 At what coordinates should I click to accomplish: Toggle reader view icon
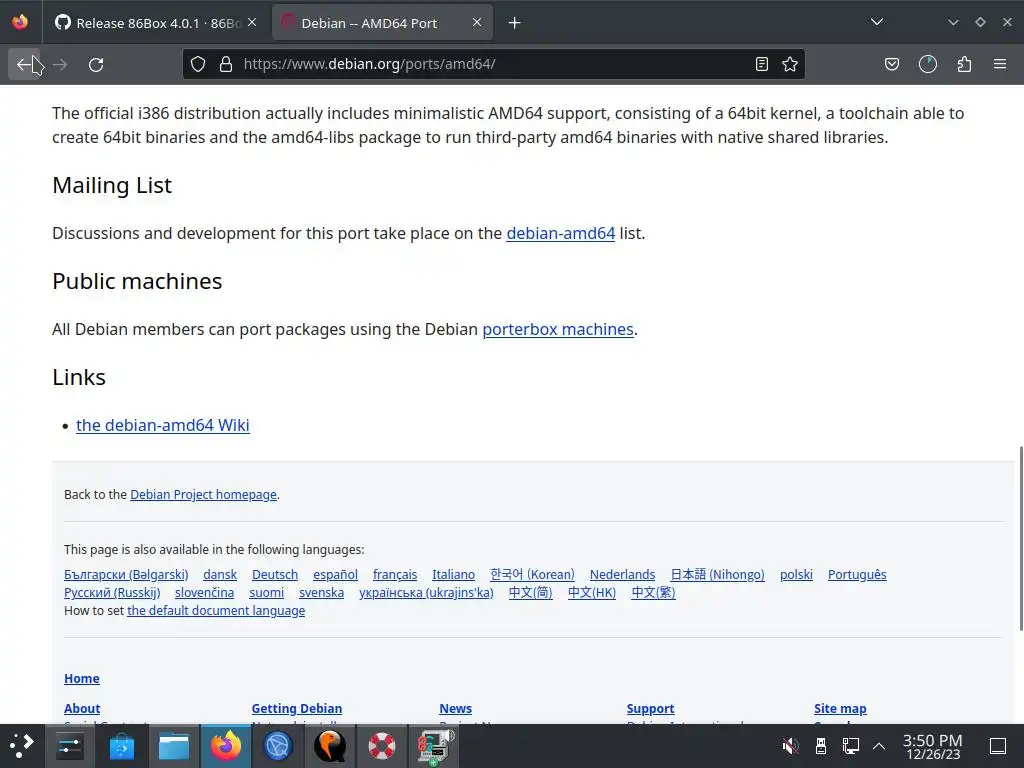pyautogui.click(x=761, y=64)
